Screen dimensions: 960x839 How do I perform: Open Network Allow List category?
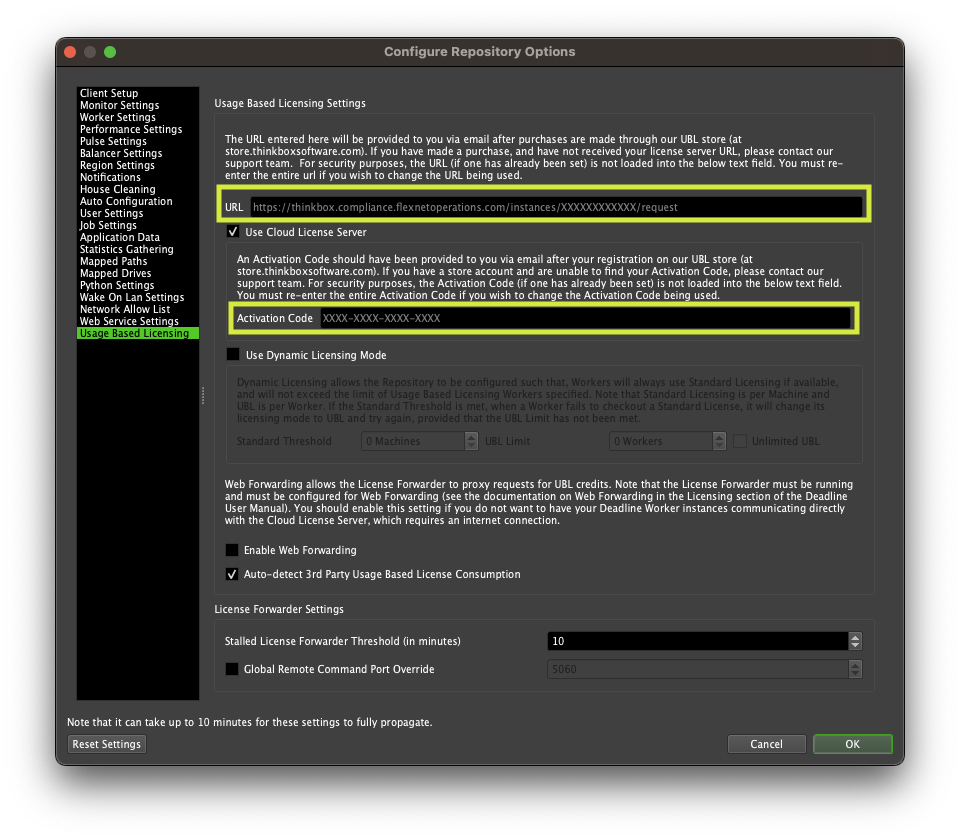tap(138, 309)
